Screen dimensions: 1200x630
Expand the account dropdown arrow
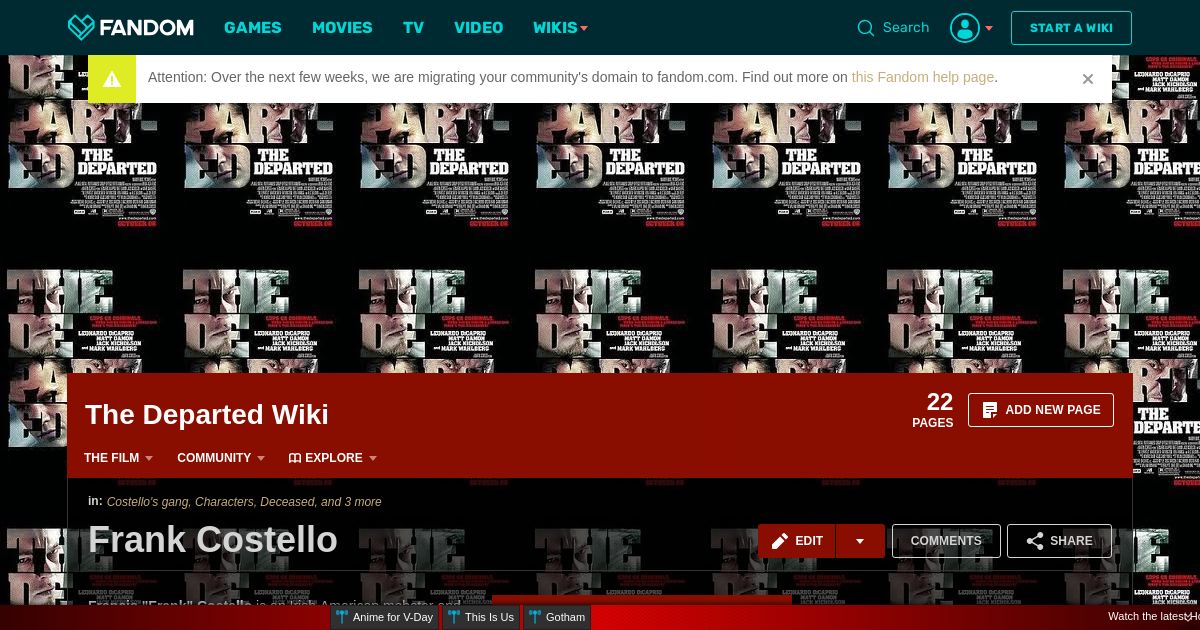click(989, 28)
